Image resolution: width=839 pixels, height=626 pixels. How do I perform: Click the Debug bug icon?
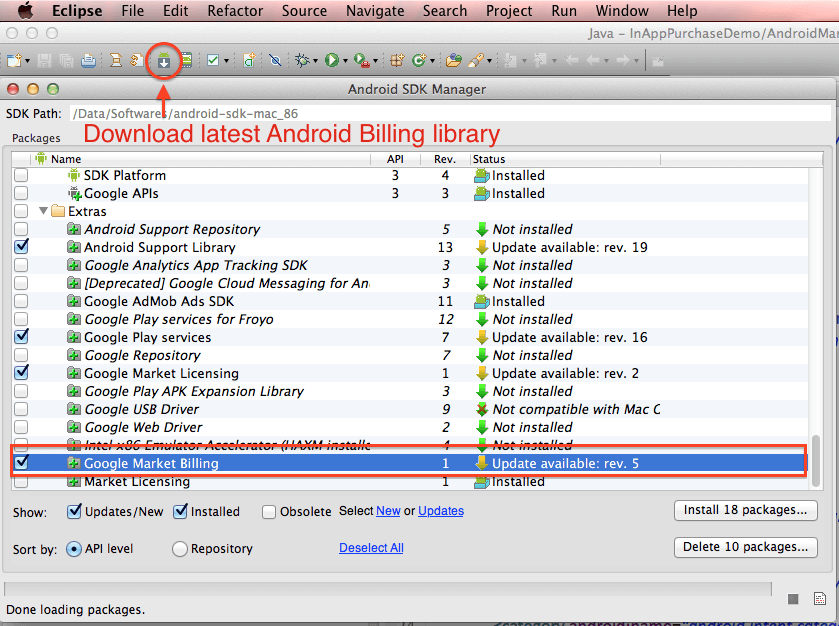pyautogui.click(x=302, y=60)
